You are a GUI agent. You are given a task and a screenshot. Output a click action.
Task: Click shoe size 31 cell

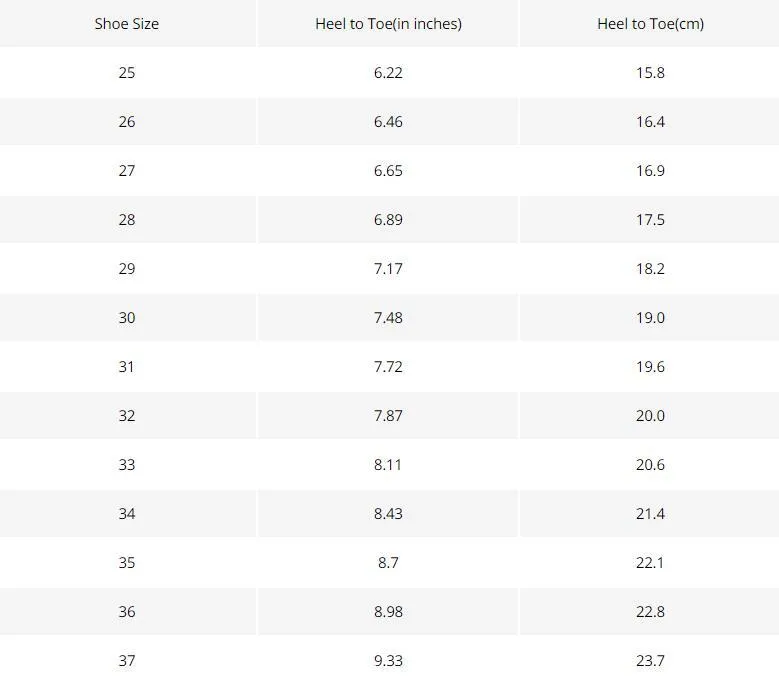[128, 367]
